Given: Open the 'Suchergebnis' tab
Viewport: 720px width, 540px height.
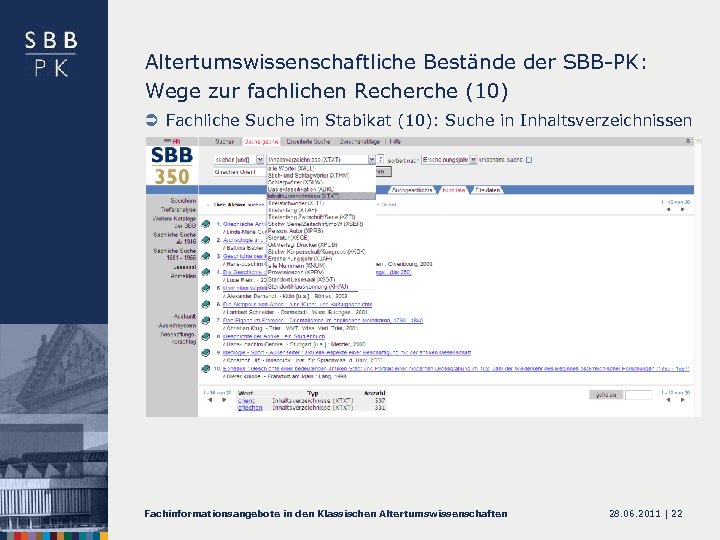Looking at the screenshot, I should click(261, 141).
